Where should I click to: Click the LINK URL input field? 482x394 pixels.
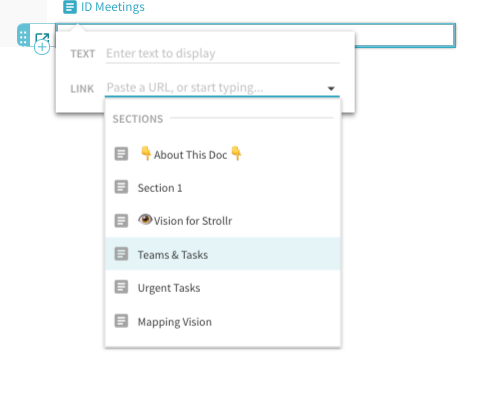coord(215,88)
